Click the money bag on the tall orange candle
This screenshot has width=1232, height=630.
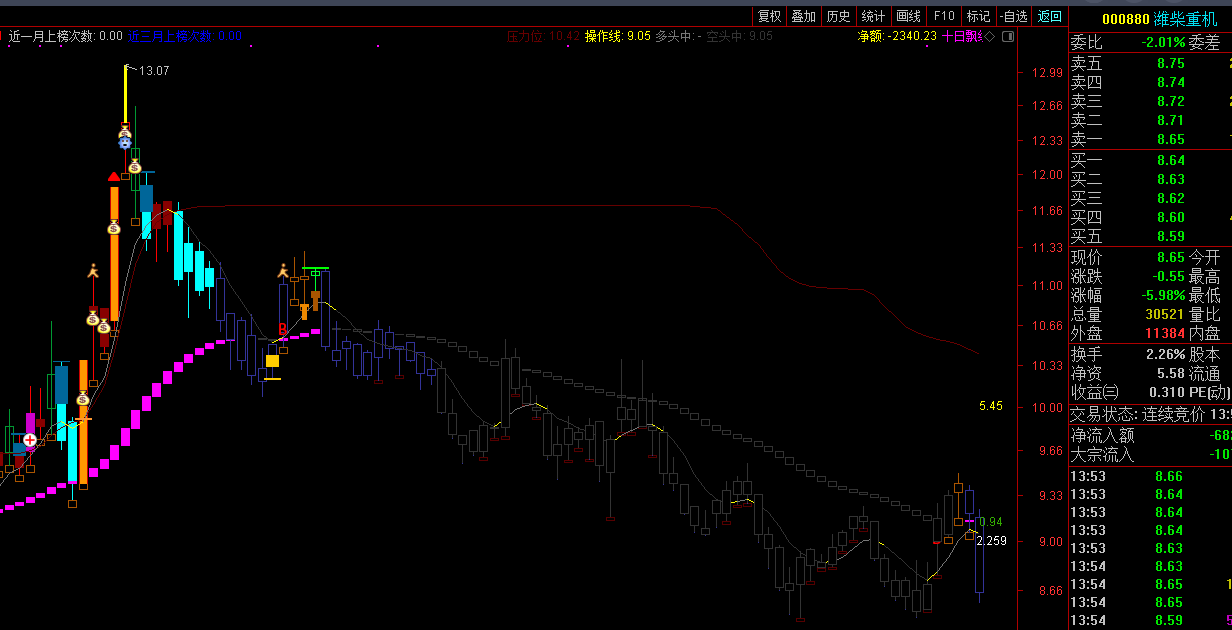114,227
